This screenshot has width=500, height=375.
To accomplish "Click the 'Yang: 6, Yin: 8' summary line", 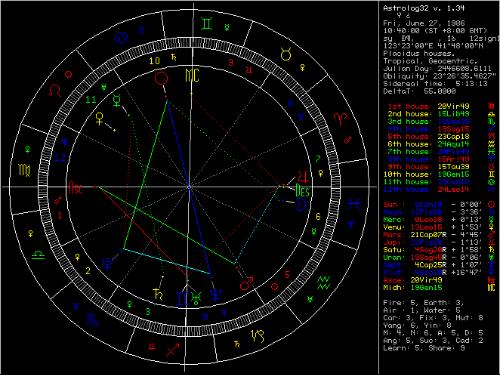I will point(417,325).
